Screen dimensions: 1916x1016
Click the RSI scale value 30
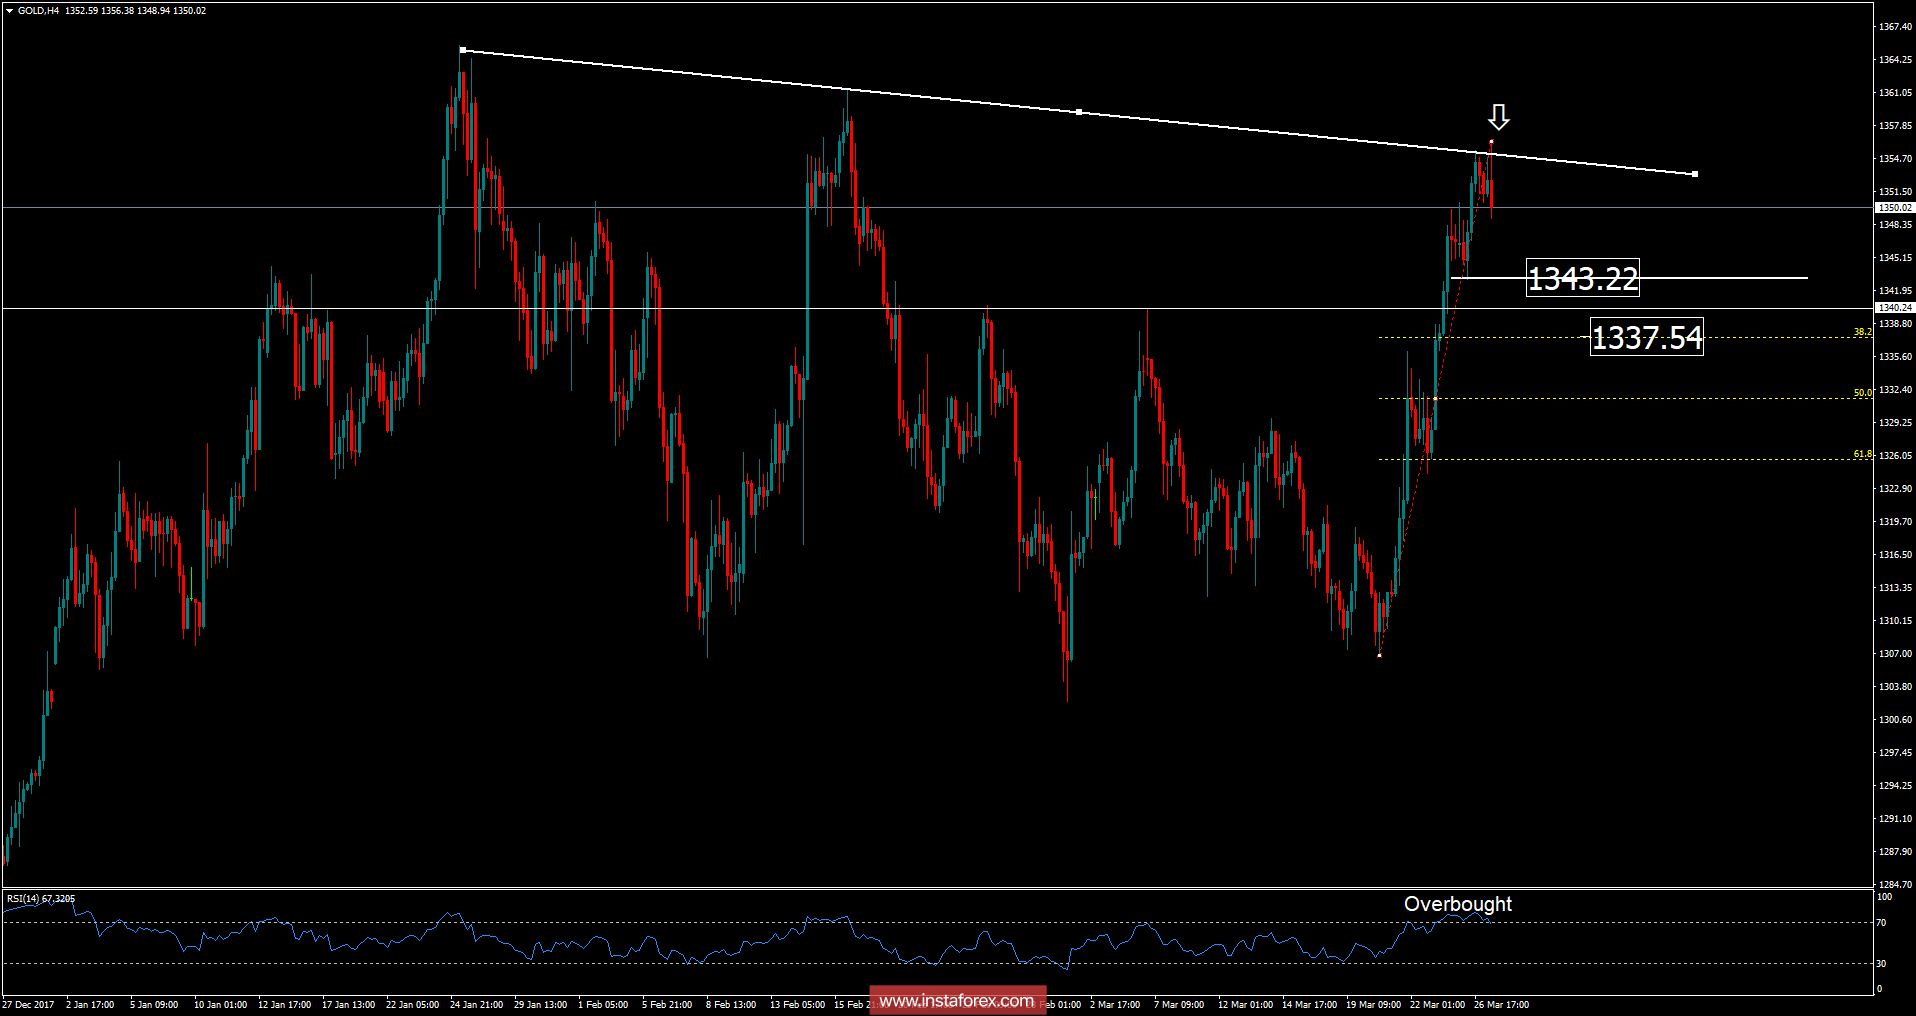[x=1881, y=964]
